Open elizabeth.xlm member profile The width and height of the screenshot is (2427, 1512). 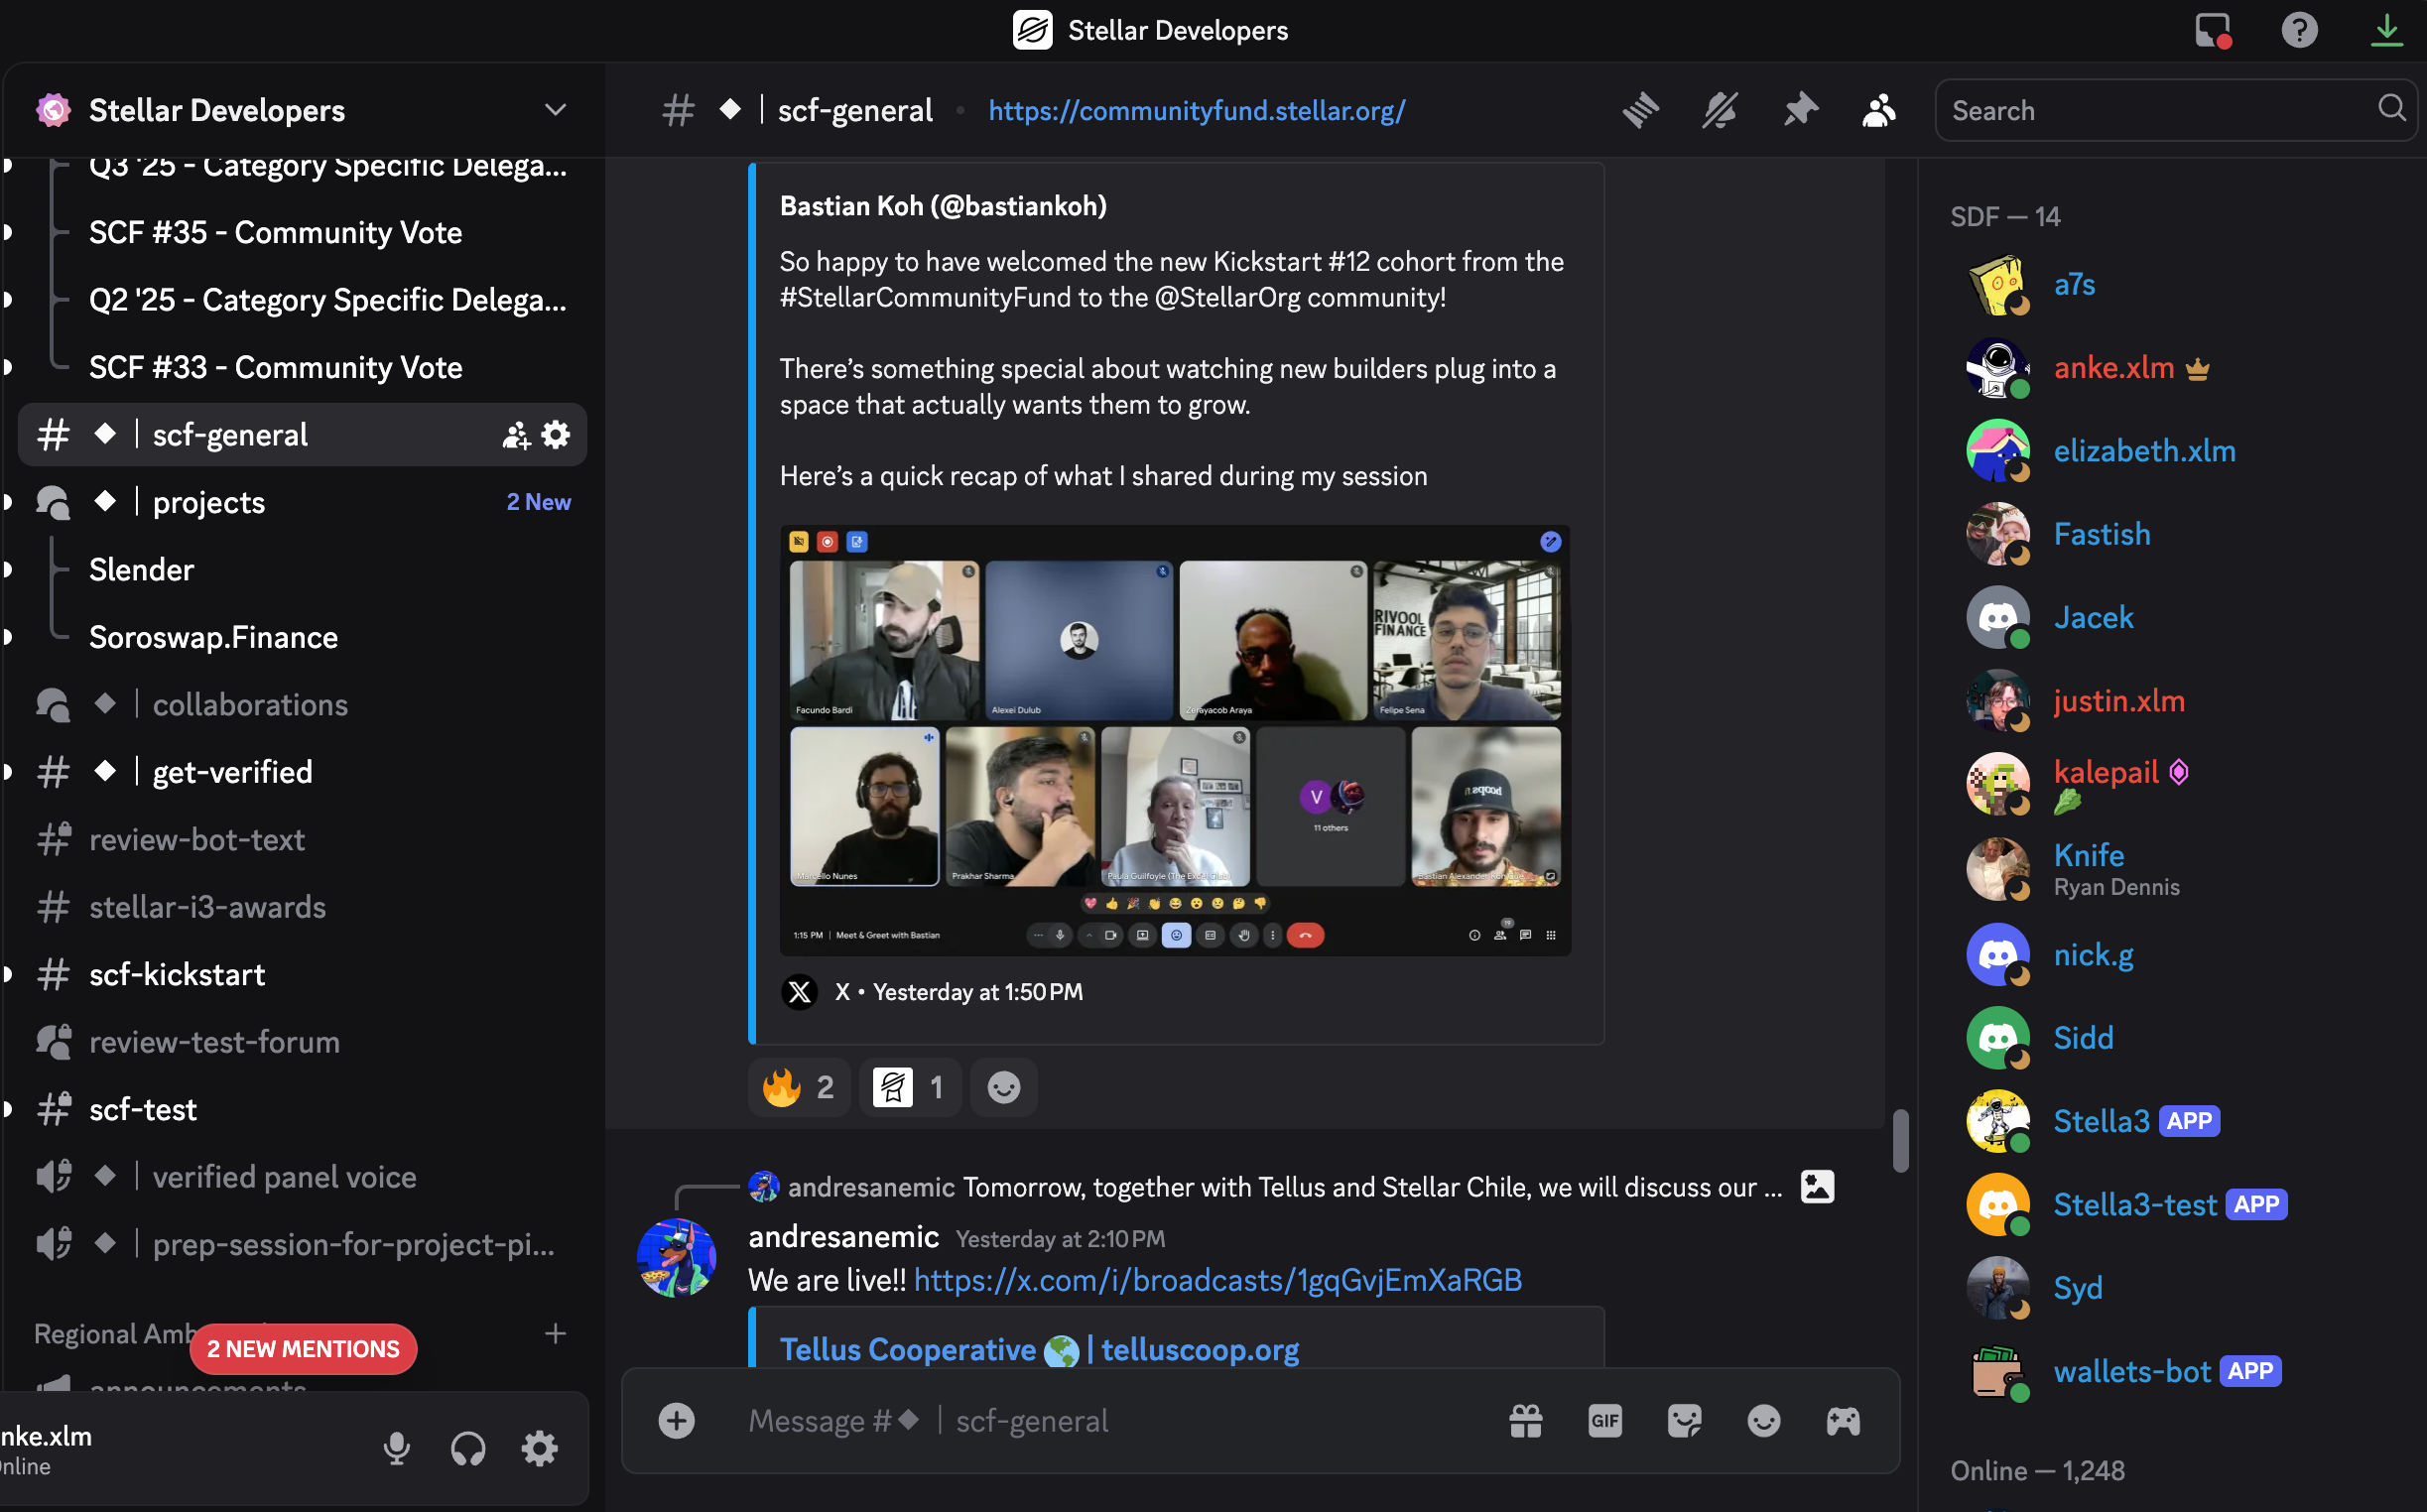pyautogui.click(x=2170, y=451)
